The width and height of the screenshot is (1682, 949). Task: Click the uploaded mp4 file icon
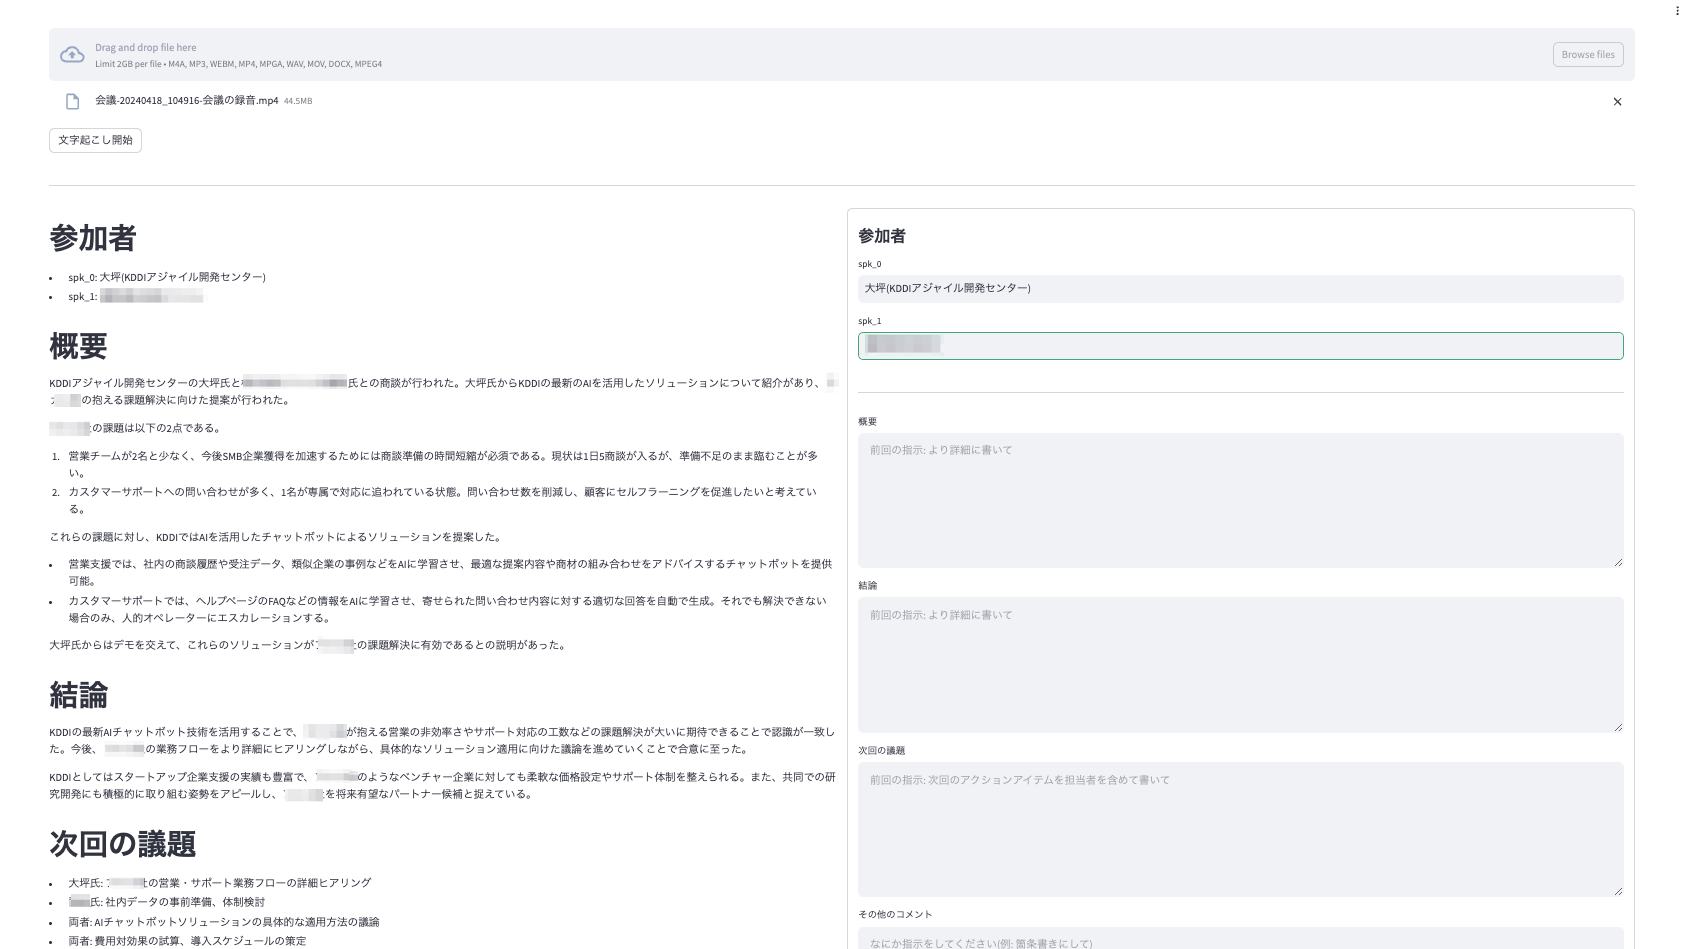click(72, 101)
